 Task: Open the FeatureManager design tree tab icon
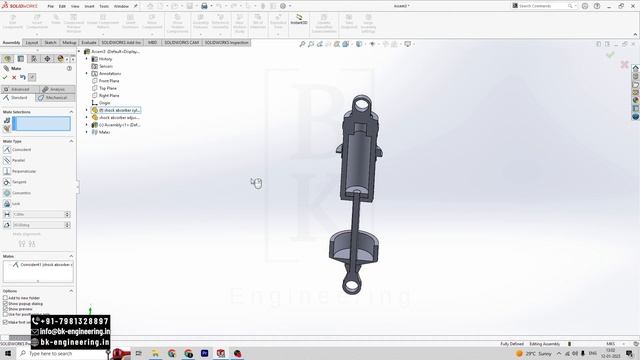pos(7,59)
